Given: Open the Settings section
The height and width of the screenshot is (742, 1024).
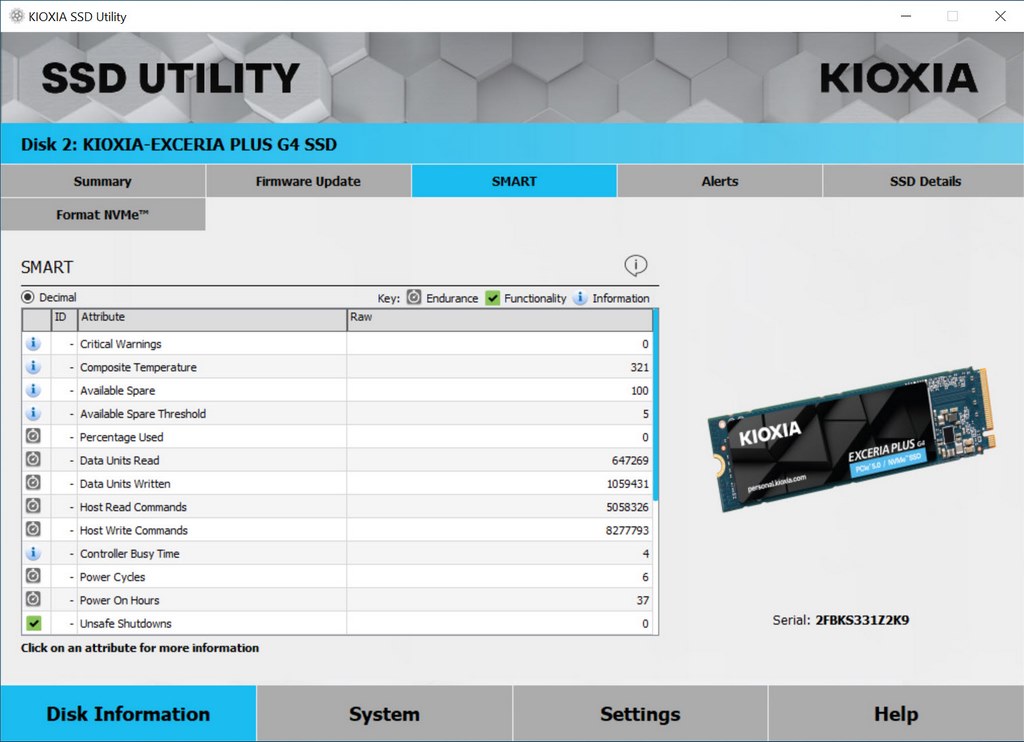Looking at the screenshot, I should pos(640,714).
